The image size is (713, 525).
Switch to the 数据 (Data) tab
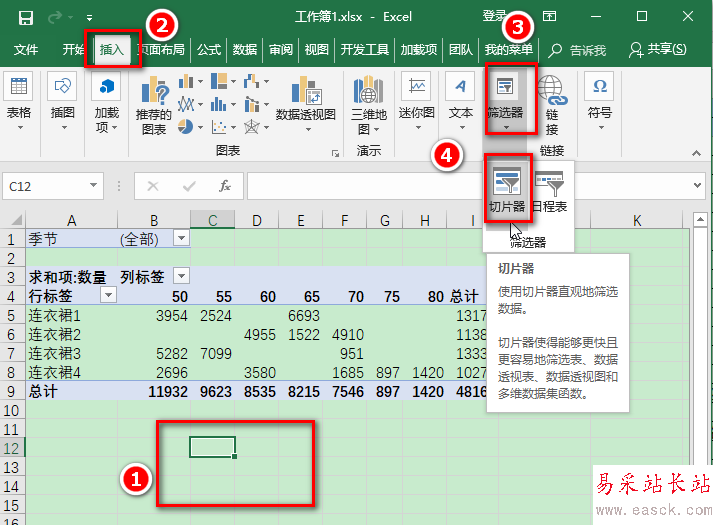coord(245,50)
